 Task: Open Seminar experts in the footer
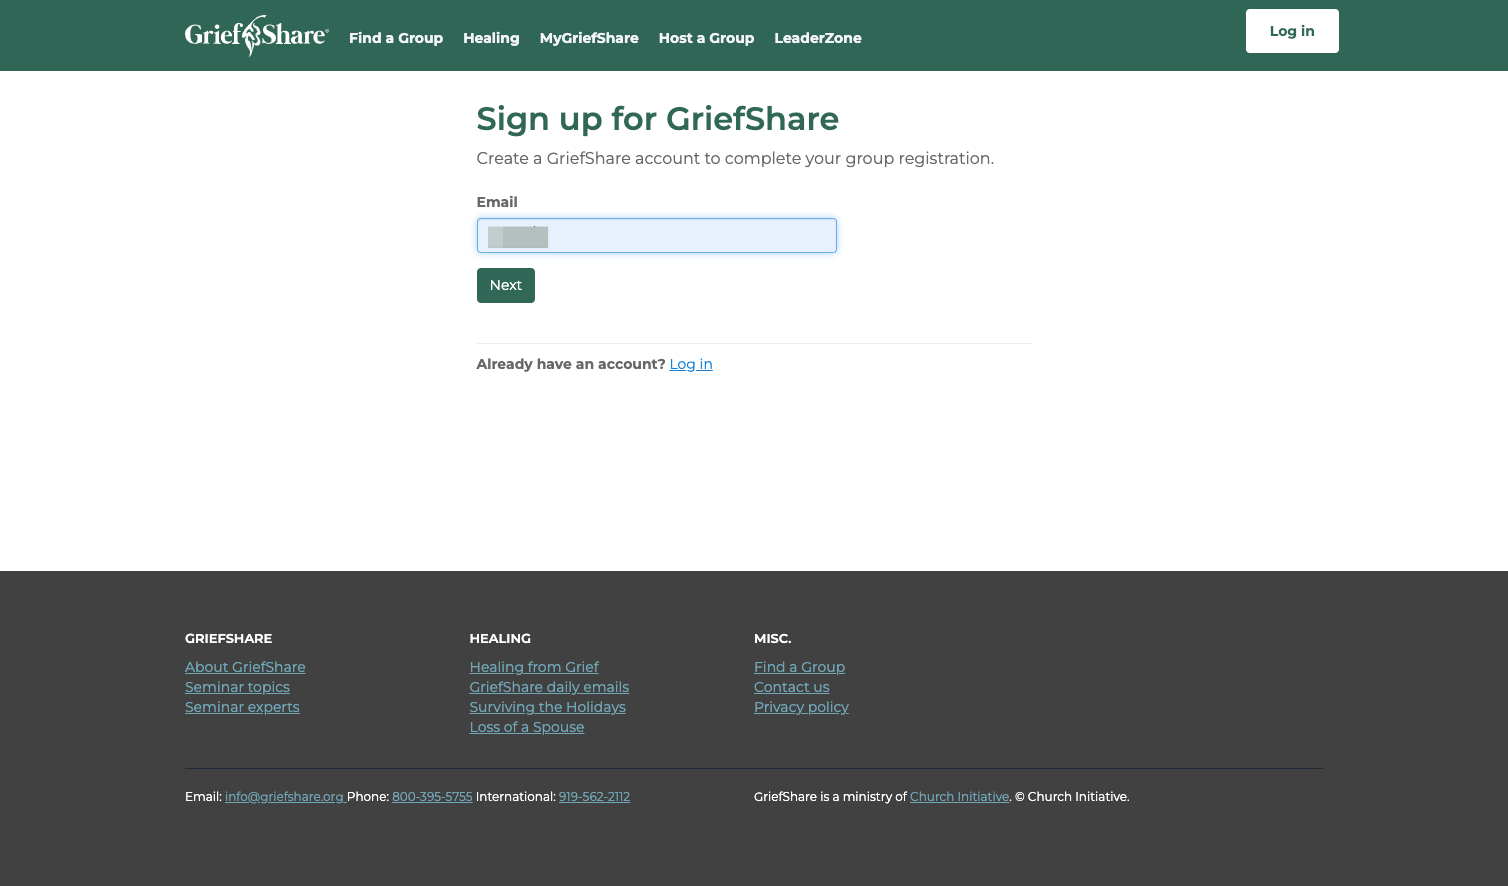coord(242,707)
